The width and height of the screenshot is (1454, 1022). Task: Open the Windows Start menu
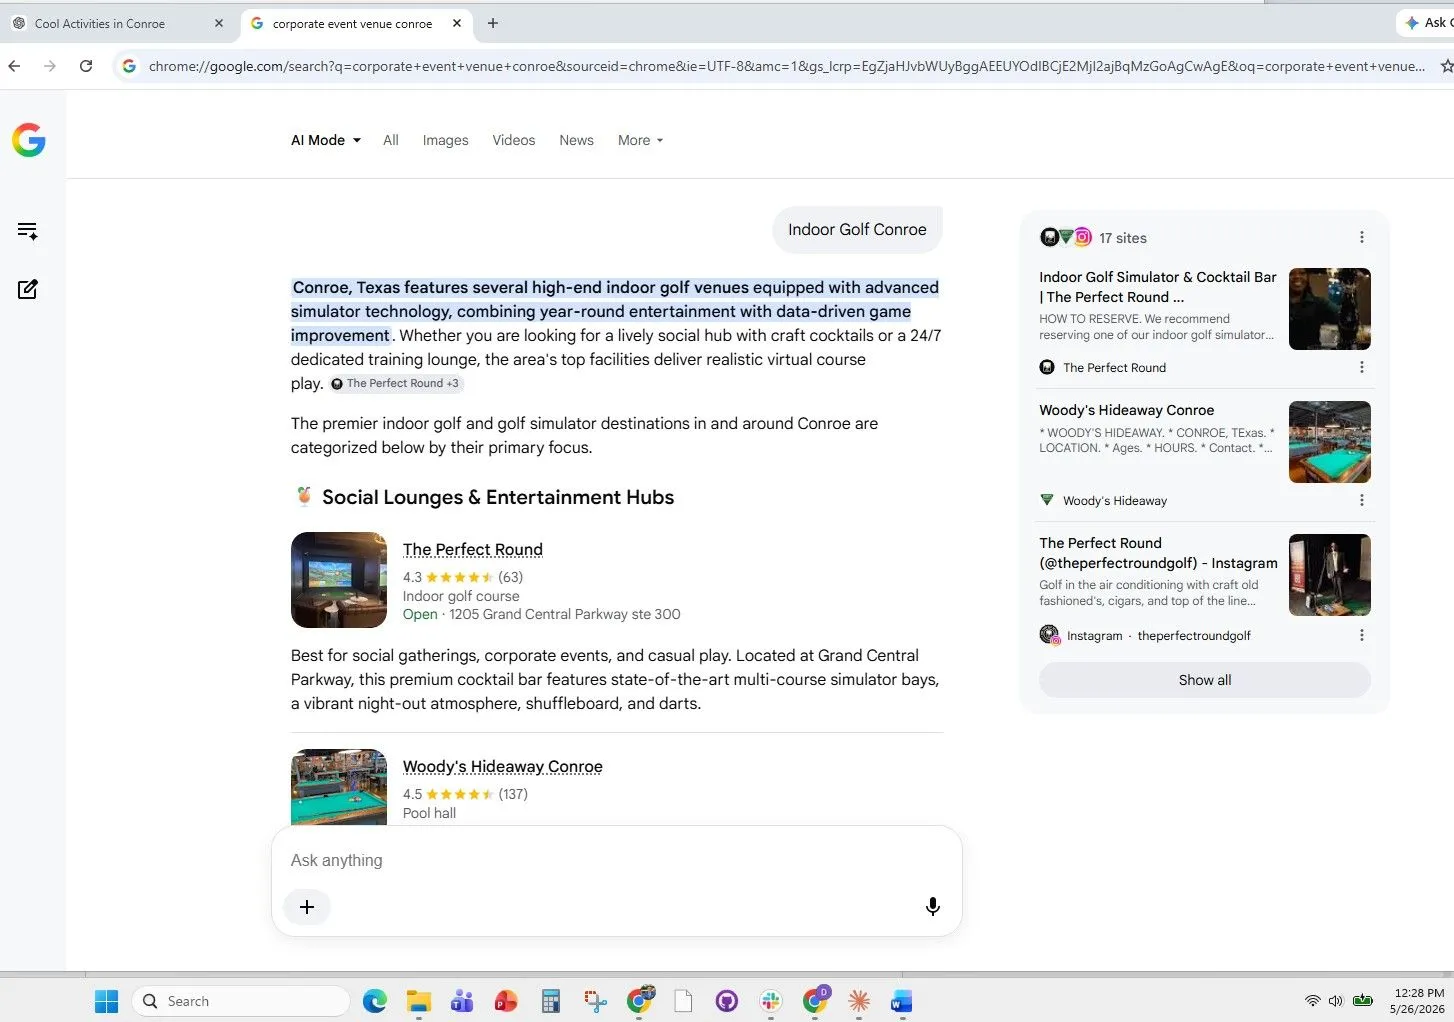pyautogui.click(x=106, y=1001)
